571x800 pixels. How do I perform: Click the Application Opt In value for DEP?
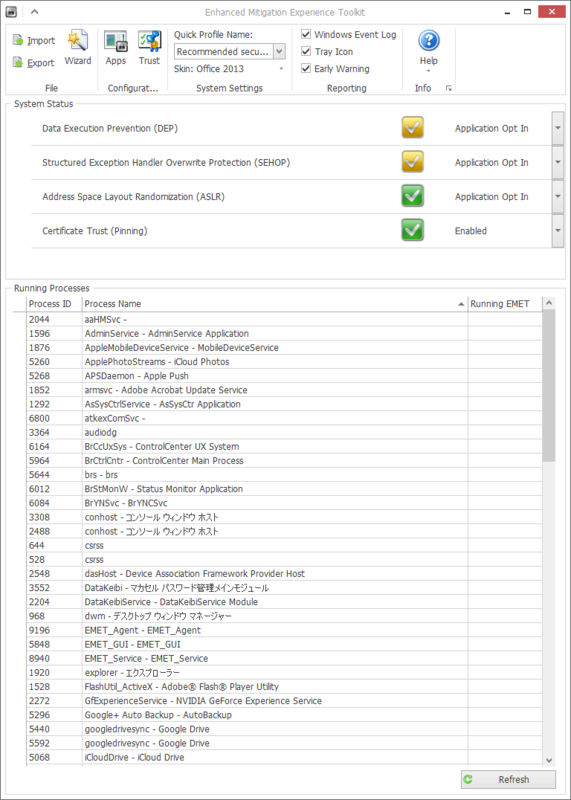point(491,129)
